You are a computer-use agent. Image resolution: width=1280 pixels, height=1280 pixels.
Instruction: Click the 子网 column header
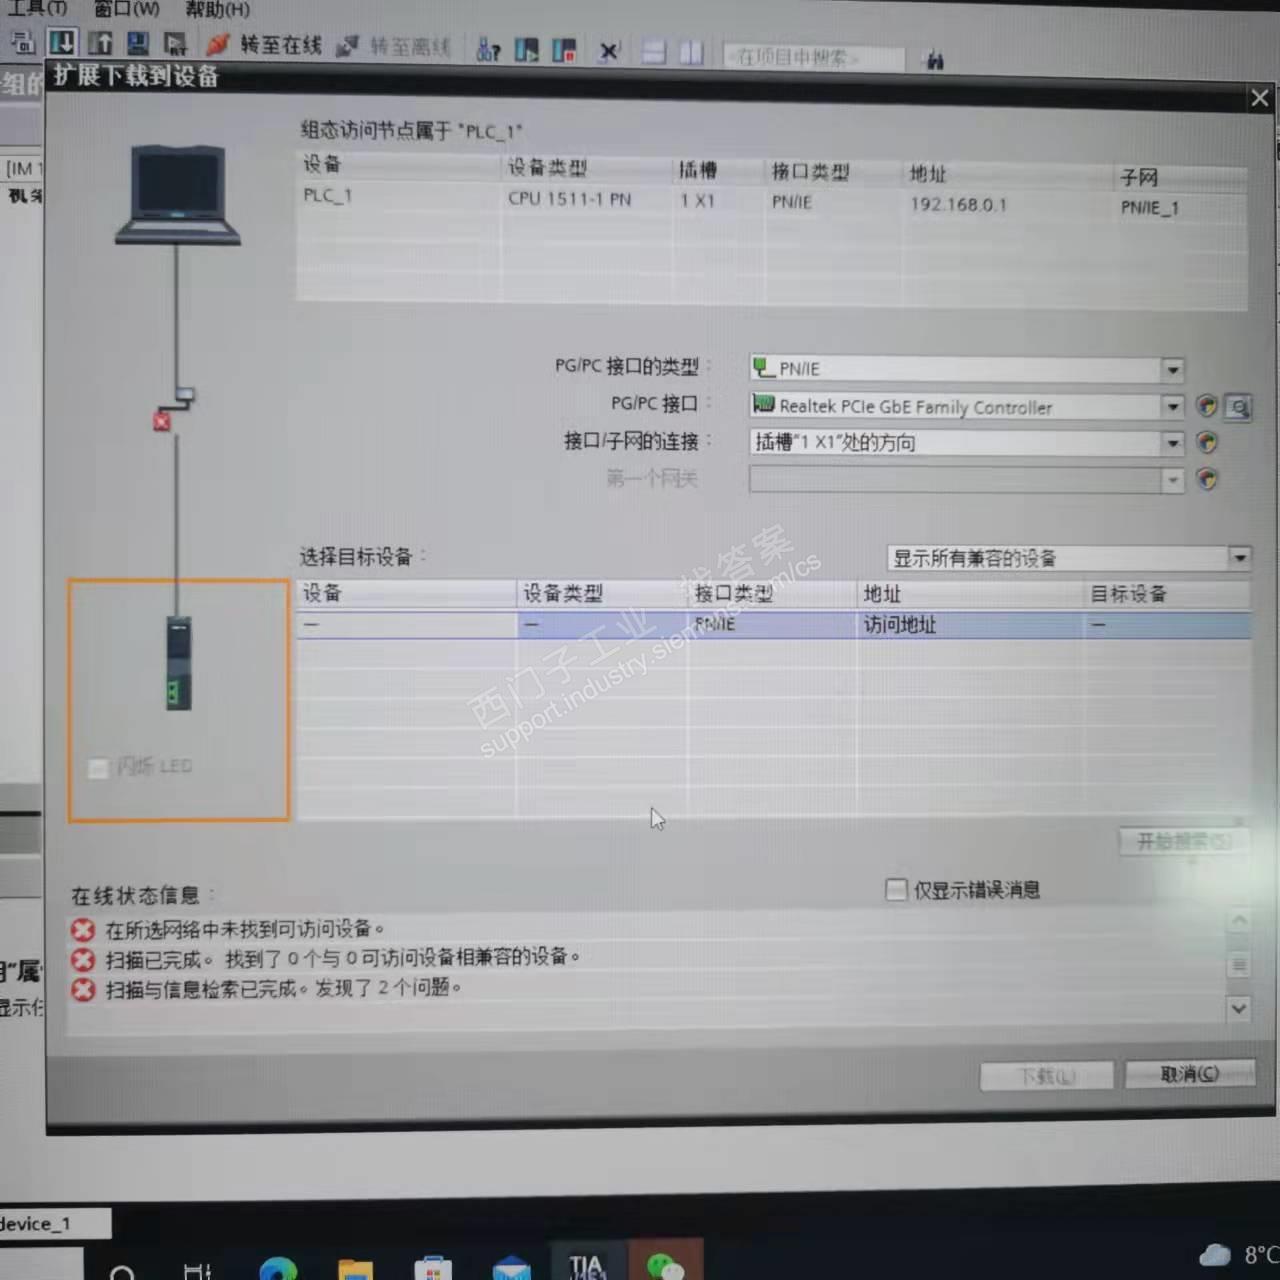[1139, 177]
